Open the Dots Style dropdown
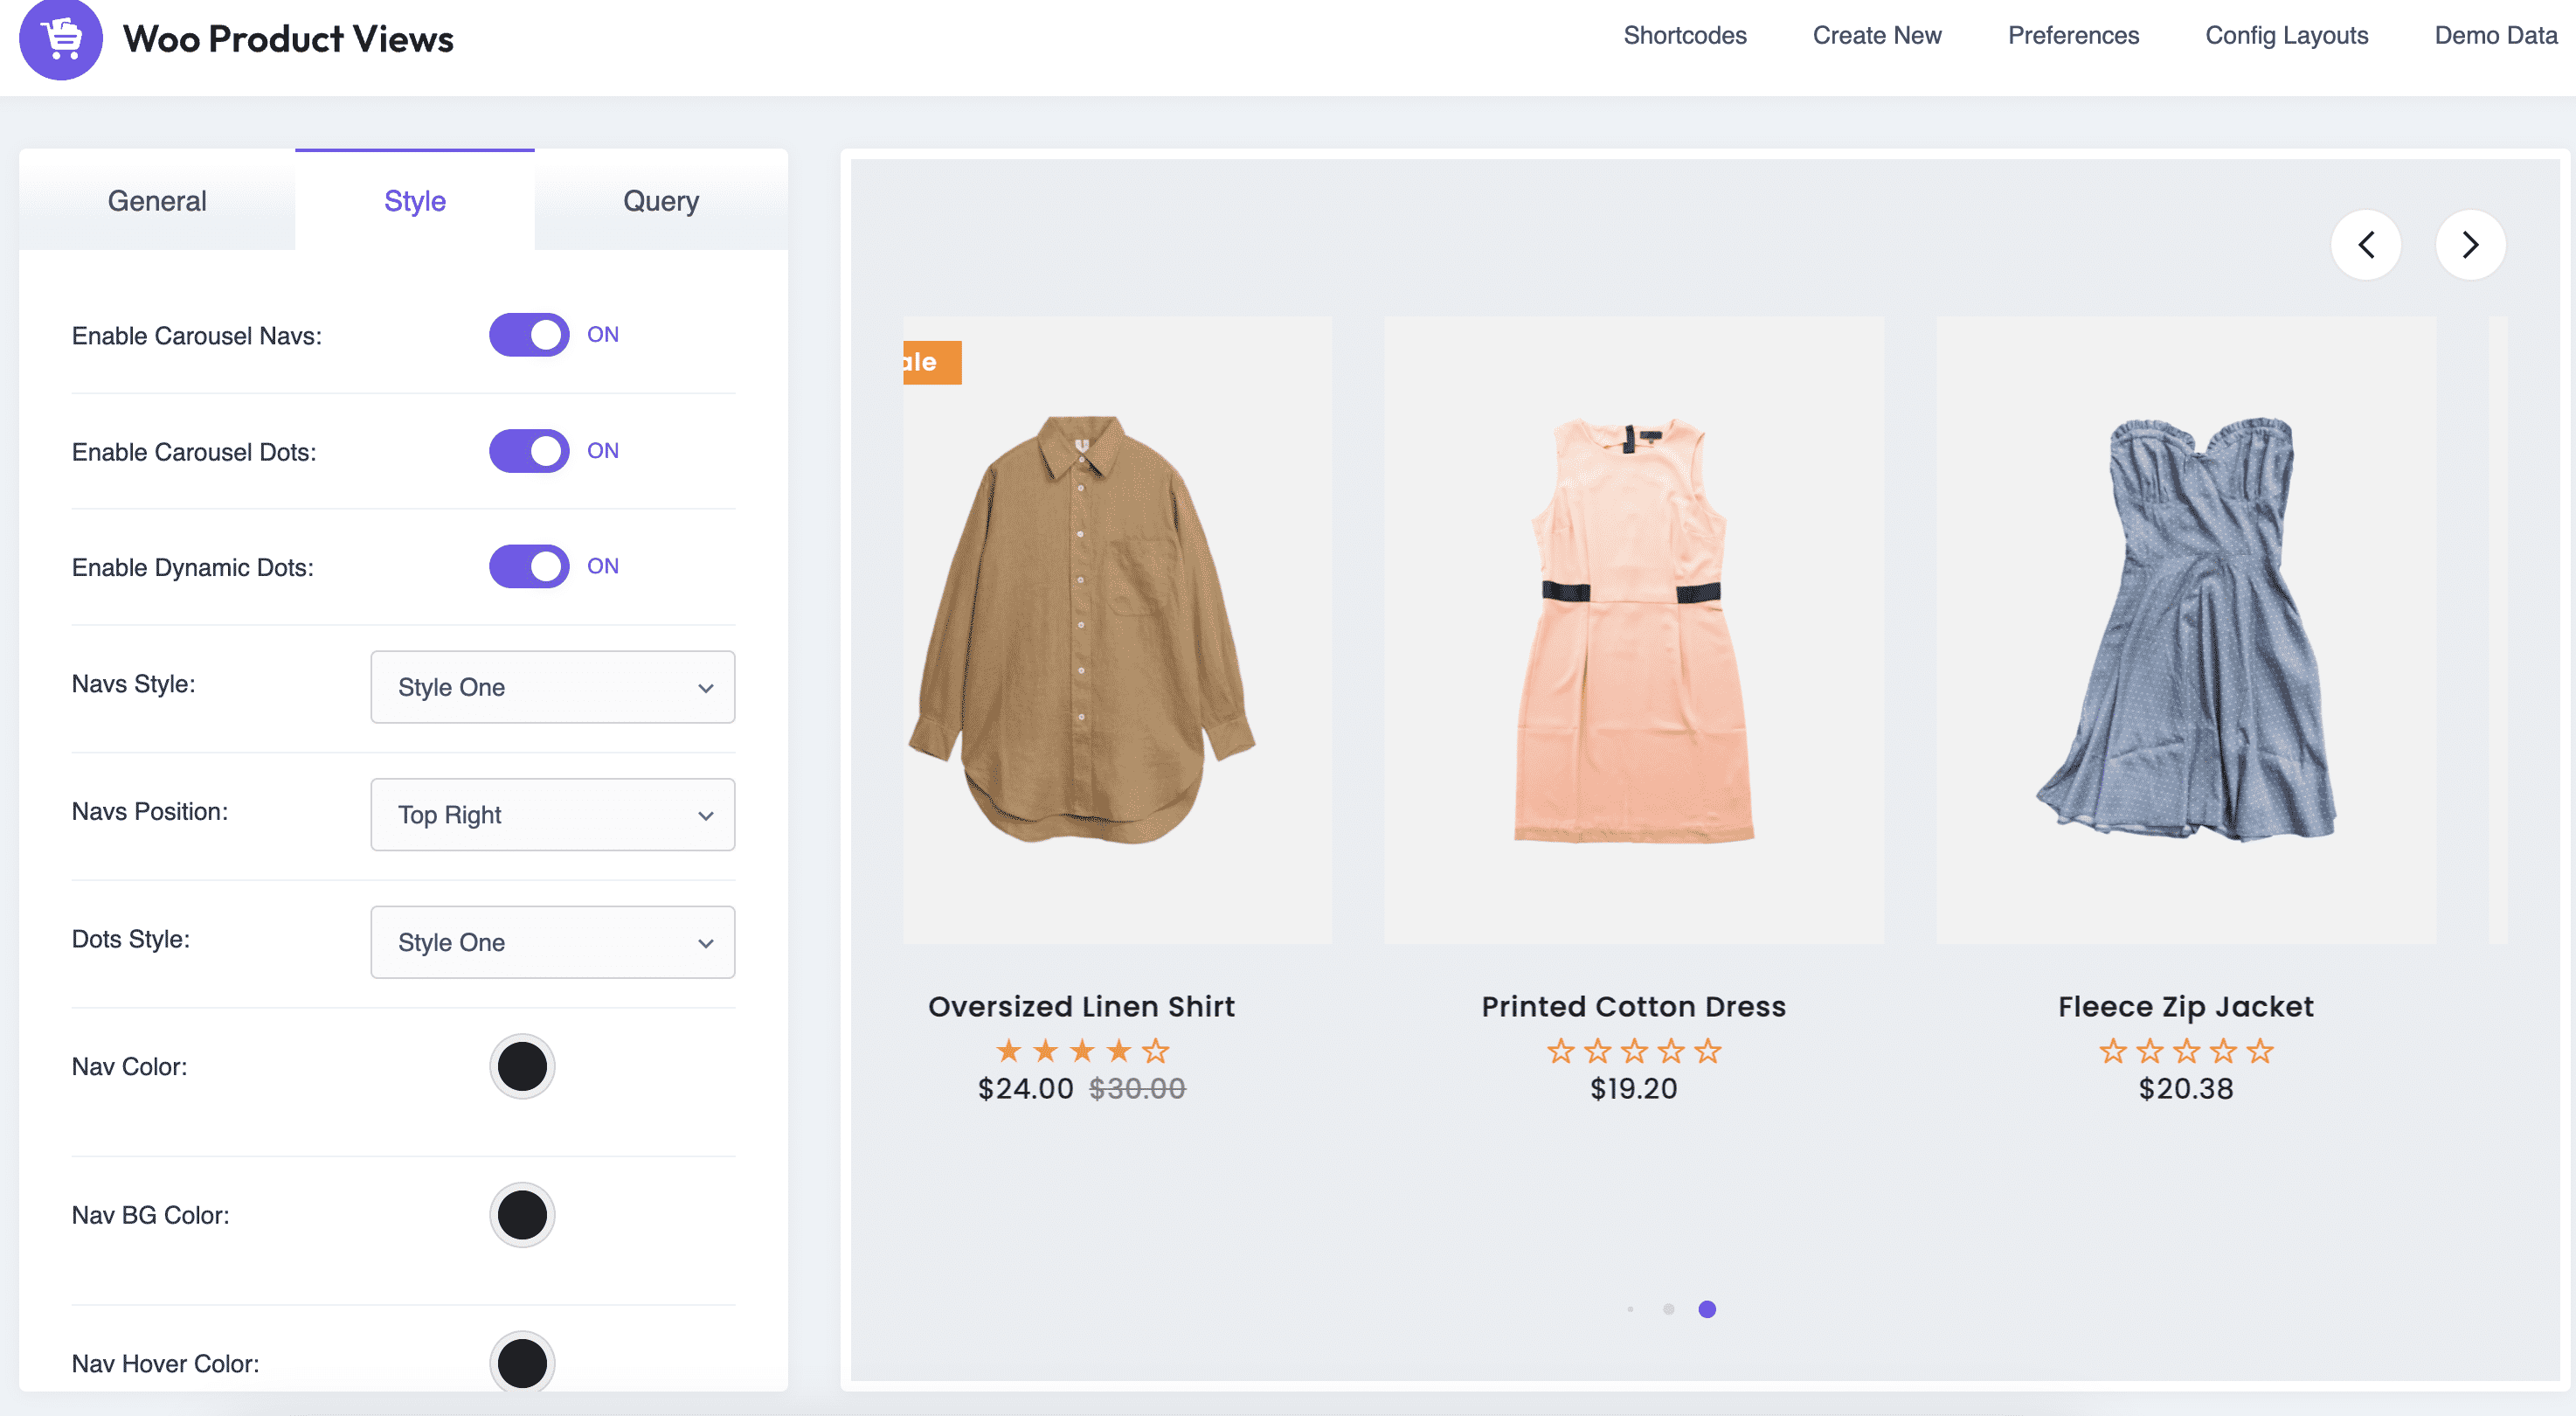 pos(553,942)
